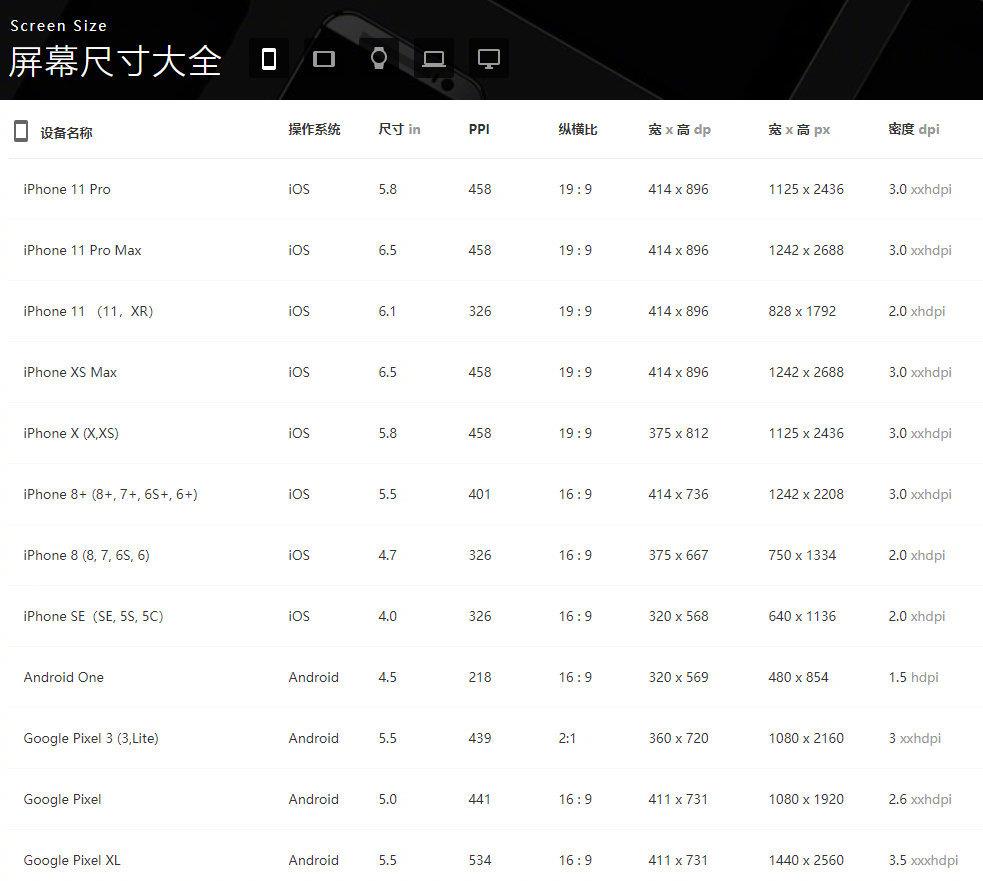This screenshot has height=881, width=983.
Task: Switch to the tablet device category icon
Action: point(323,59)
